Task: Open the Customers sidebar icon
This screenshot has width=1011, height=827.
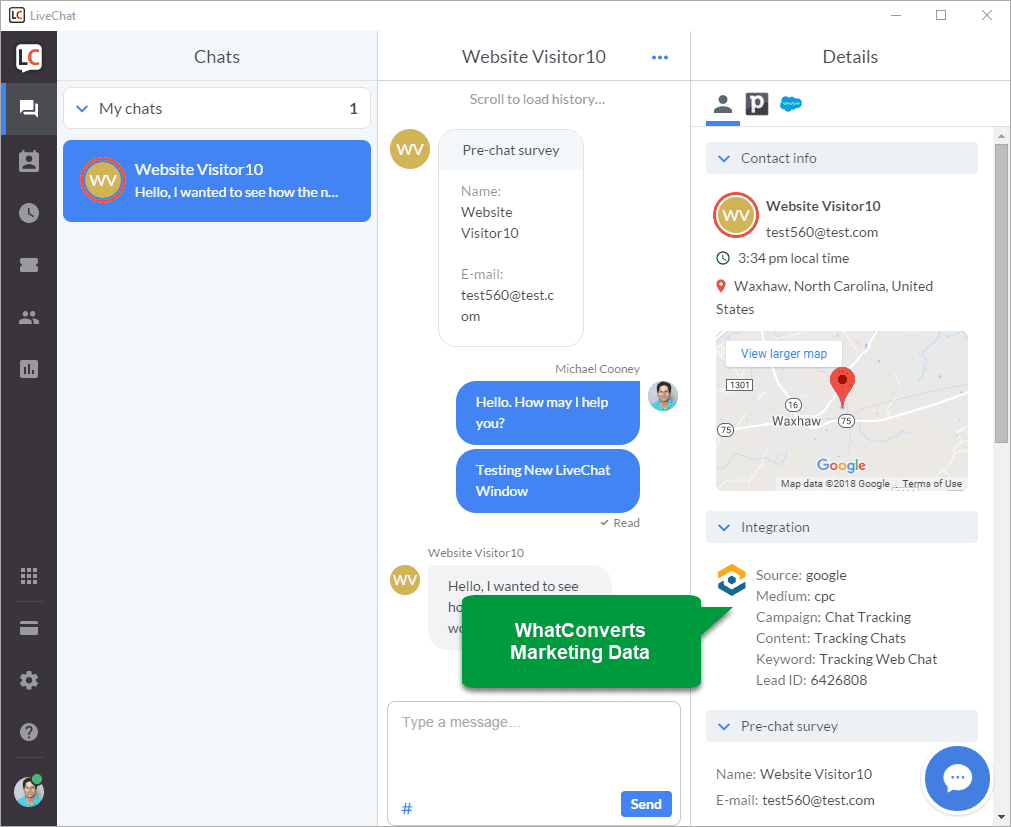Action: tap(29, 161)
